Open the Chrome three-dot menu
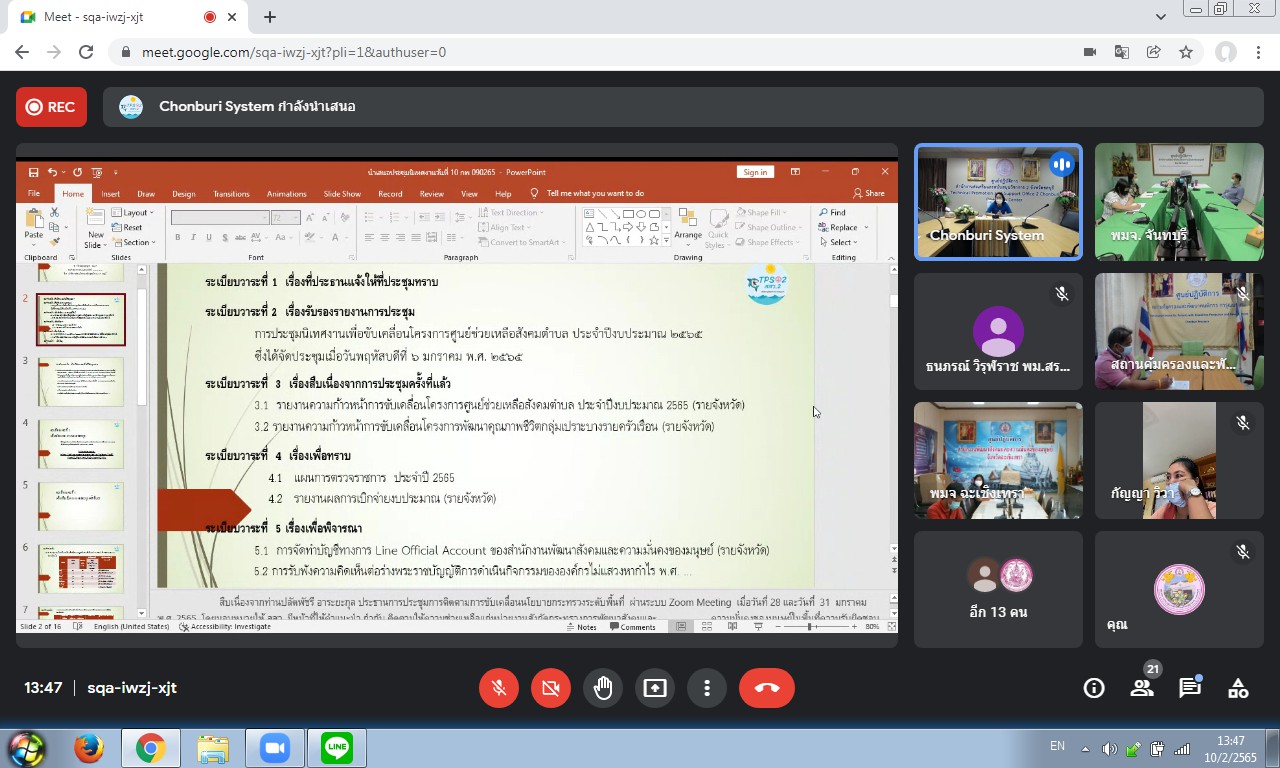This screenshot has height=768, width=1280. [1258, 52]
